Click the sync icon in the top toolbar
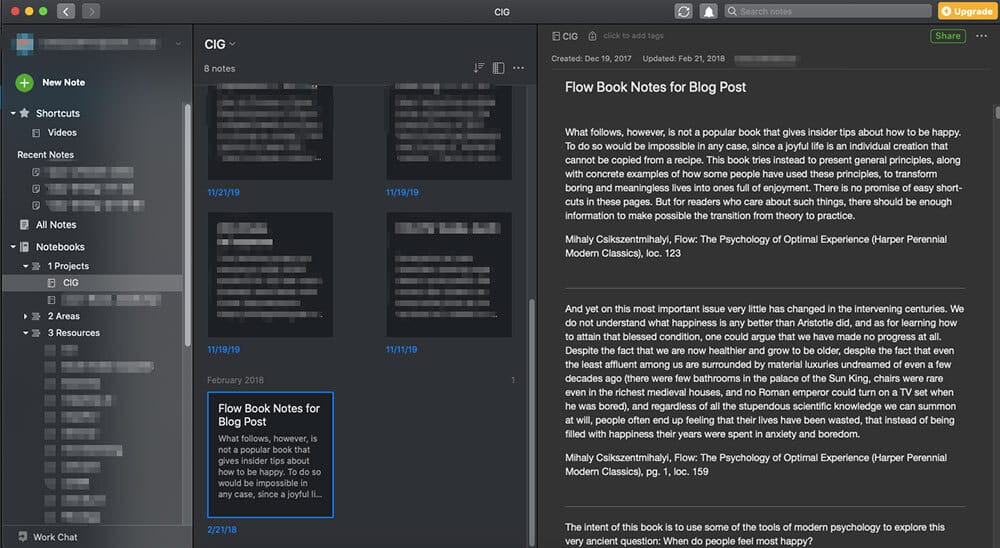 pyautogui.click(x=684, y=11)
